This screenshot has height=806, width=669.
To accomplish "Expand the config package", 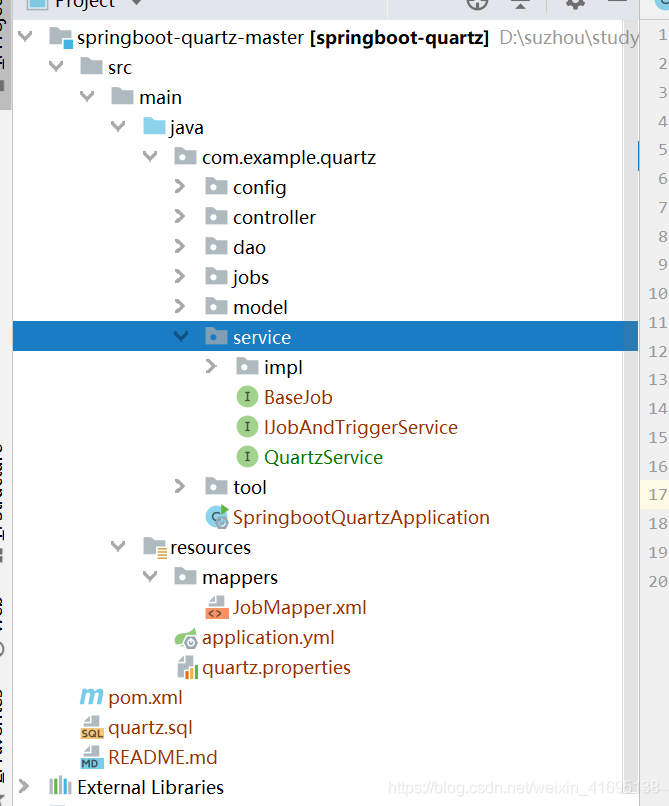I will pyautogui.click(x=180, y=186).
